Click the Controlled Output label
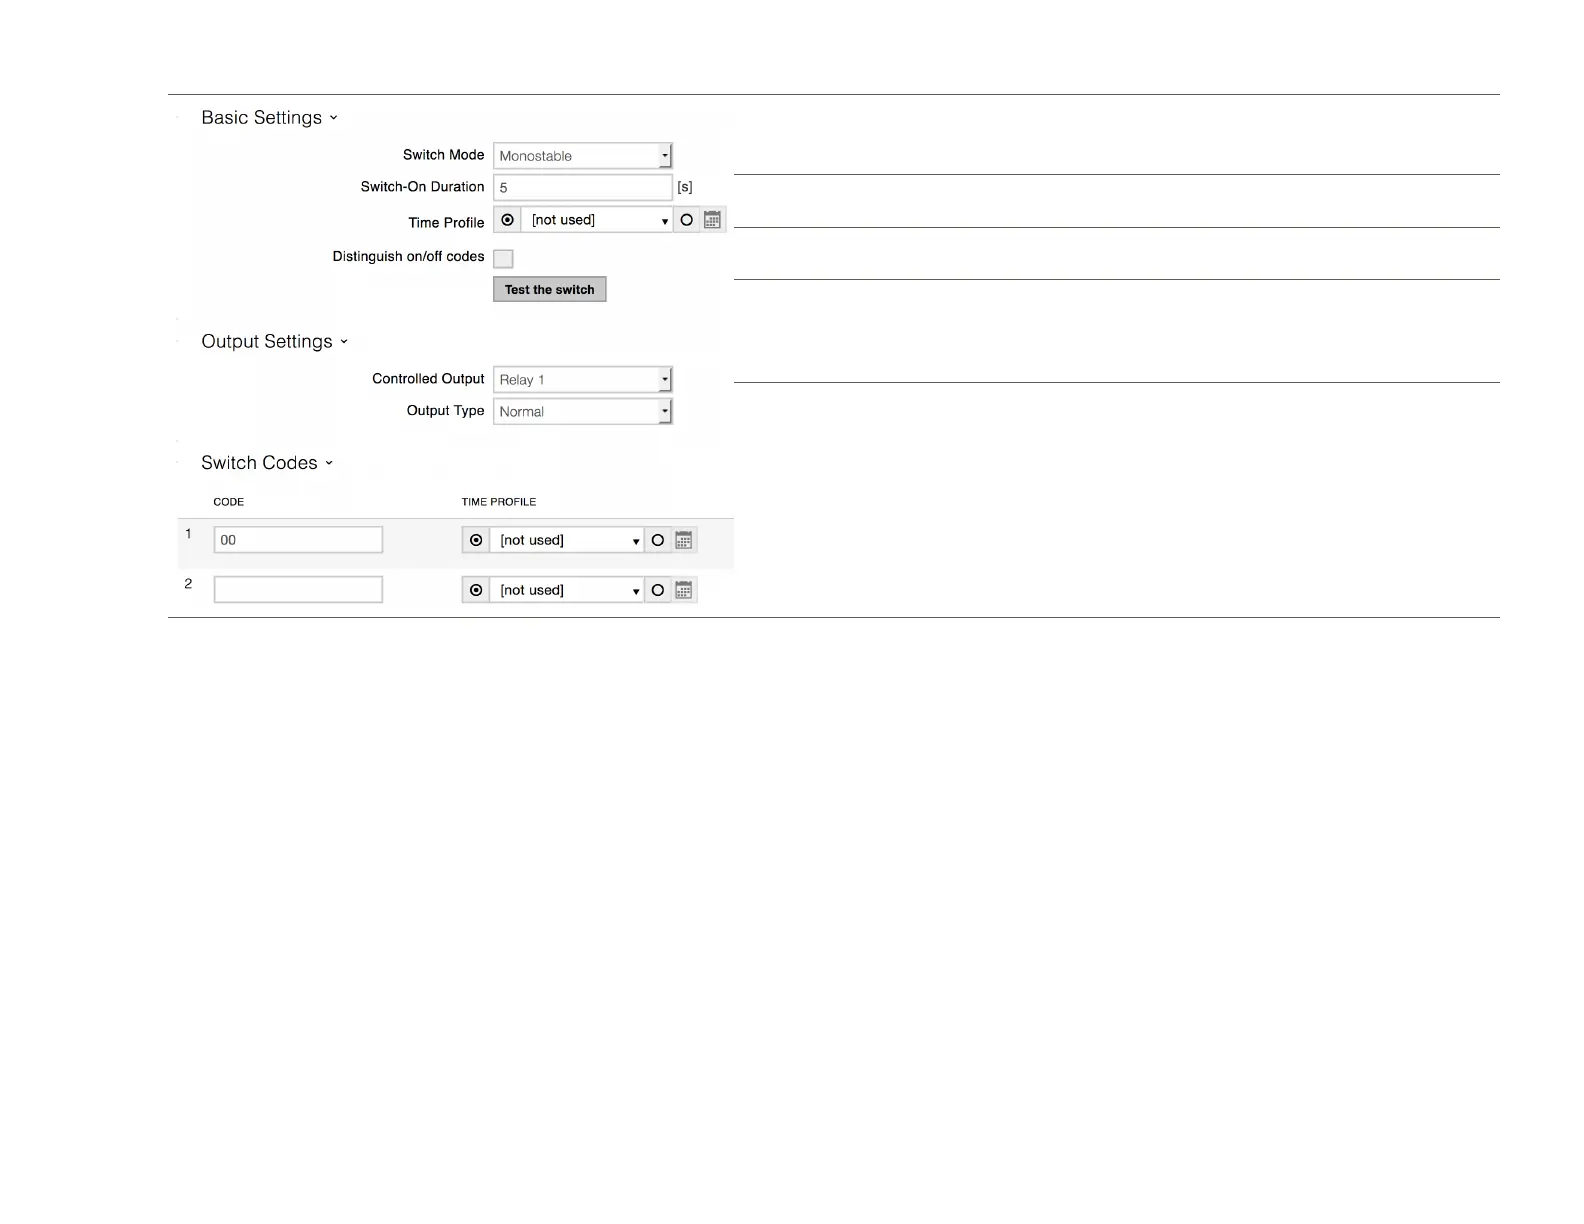 (428, 379)
